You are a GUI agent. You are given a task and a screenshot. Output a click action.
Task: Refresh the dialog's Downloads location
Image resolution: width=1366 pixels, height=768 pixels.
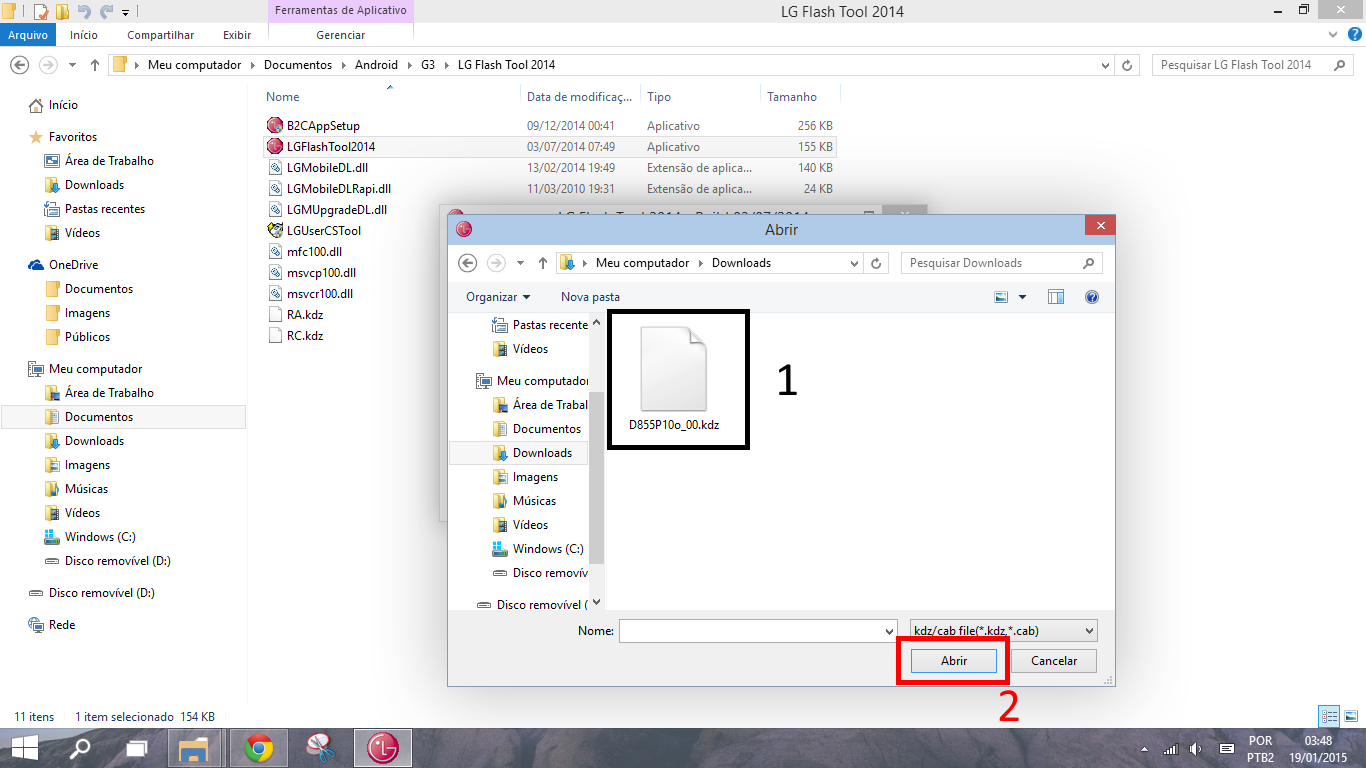point(876,263)
